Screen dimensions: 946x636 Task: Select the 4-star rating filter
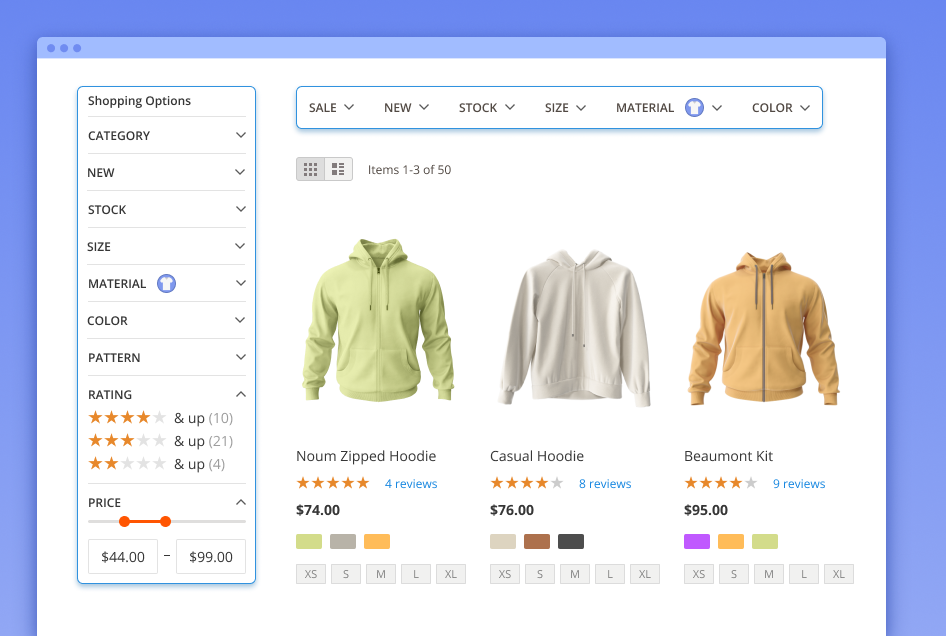pyautogui.click(x=128, y=417)
